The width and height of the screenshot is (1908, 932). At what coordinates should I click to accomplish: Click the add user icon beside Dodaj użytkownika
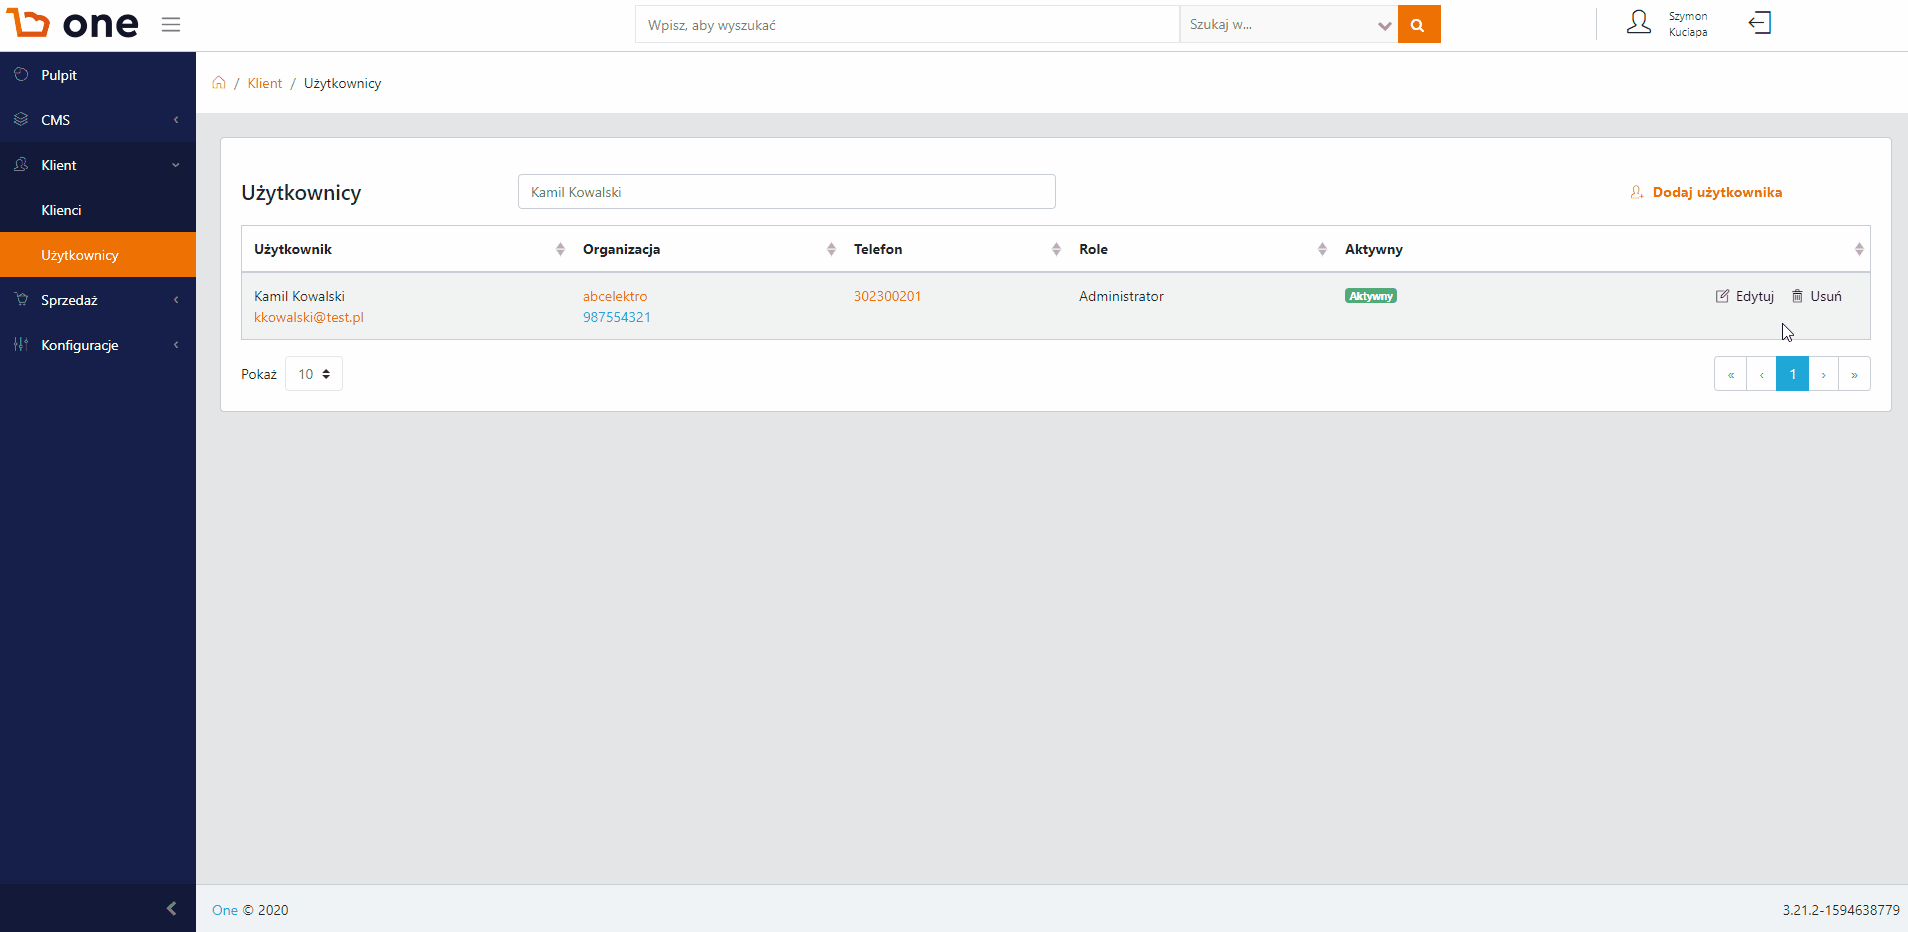point(1637,192)
